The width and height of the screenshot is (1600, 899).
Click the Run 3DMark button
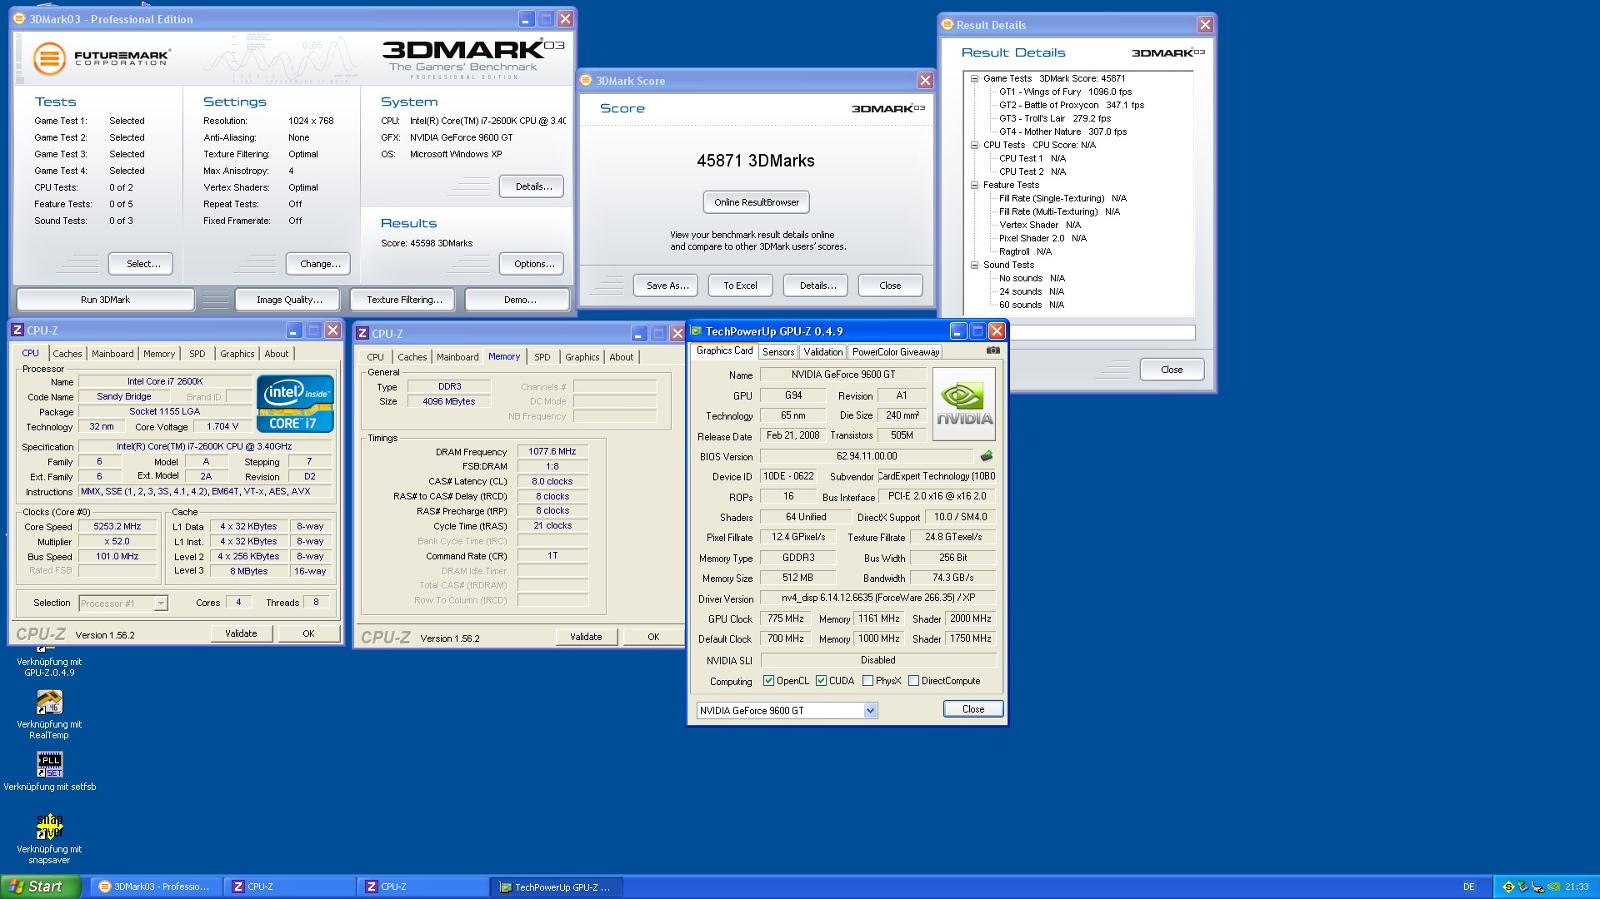click(105, 299)
